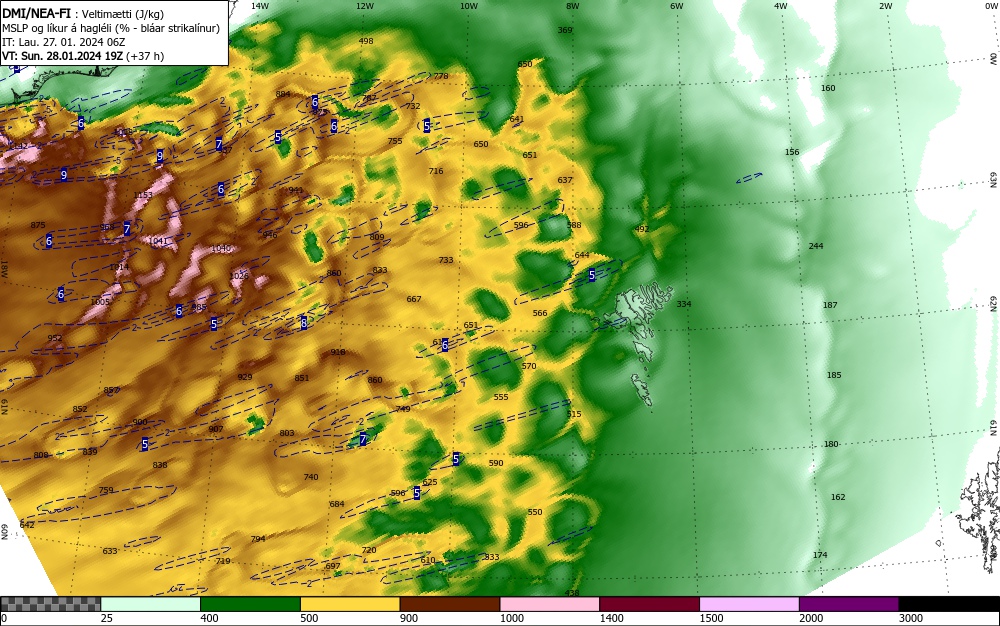This screenshot has height=626, width=1000.
Task: Click the blue boxed hail marker '8'
Action: point(304,323)
